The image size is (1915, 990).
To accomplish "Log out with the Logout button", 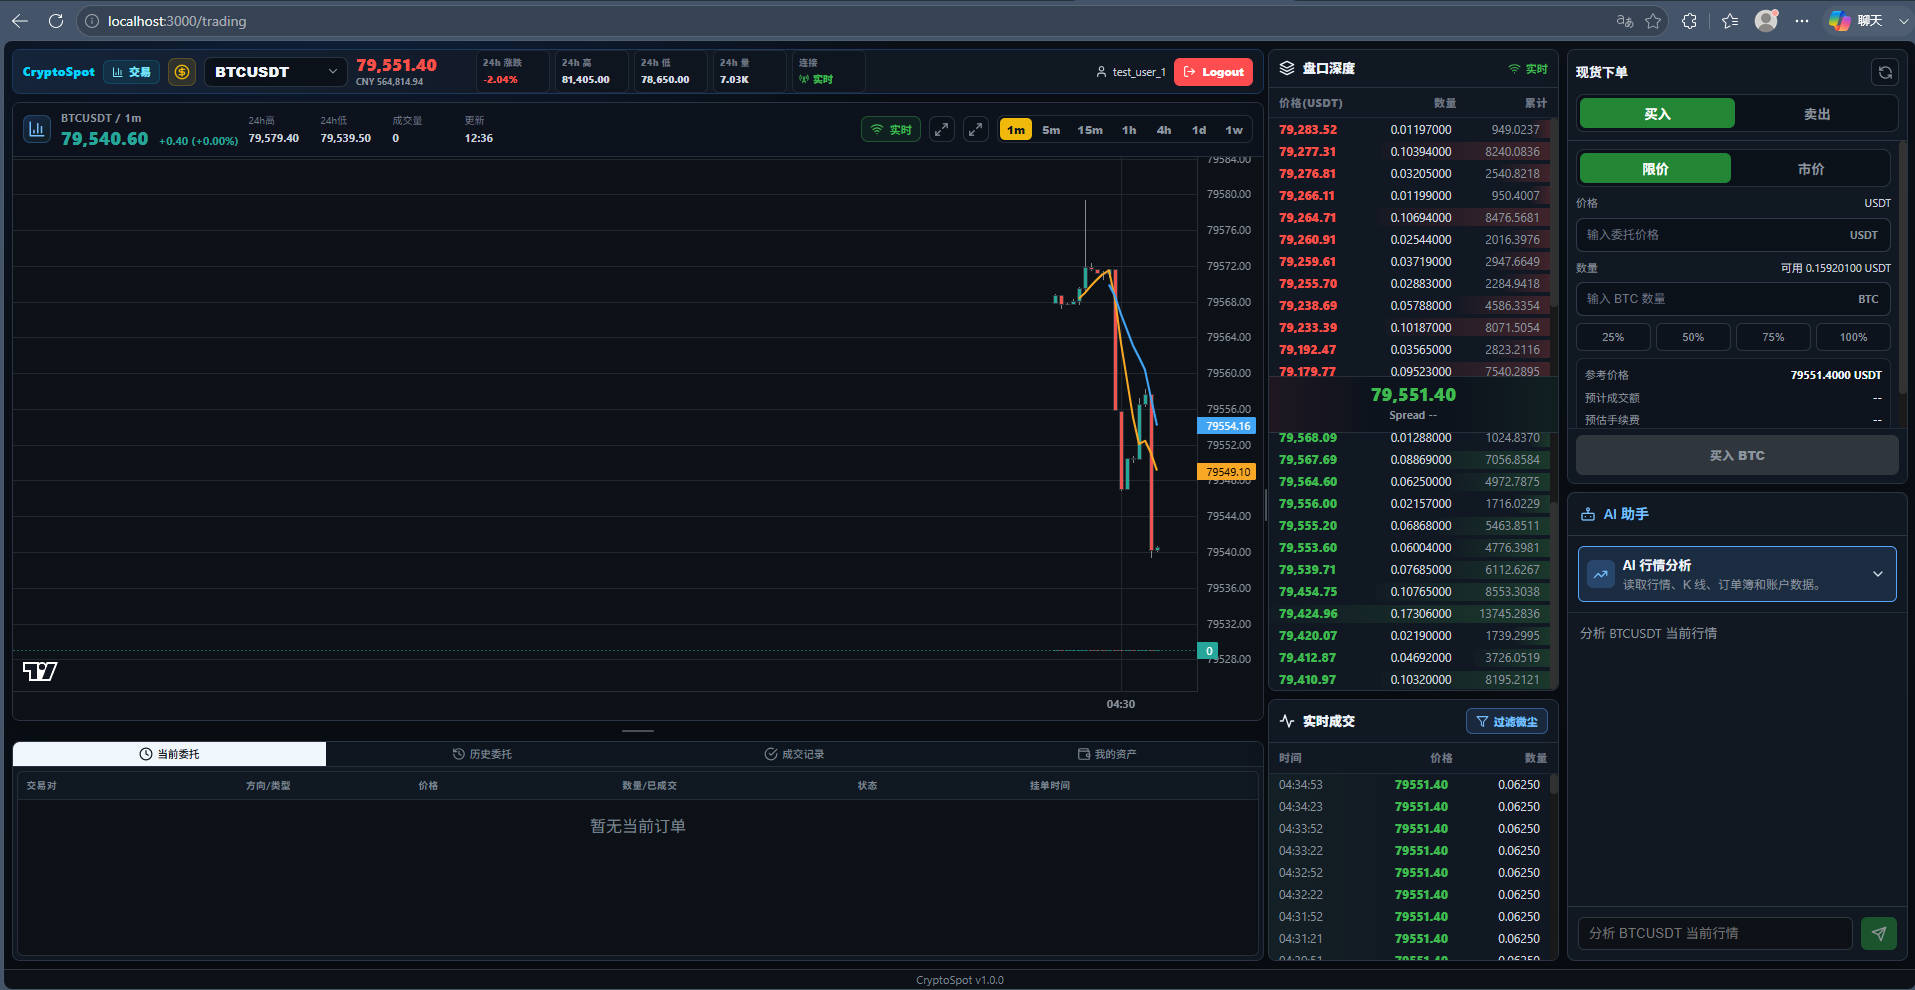I will [1213, 72].
